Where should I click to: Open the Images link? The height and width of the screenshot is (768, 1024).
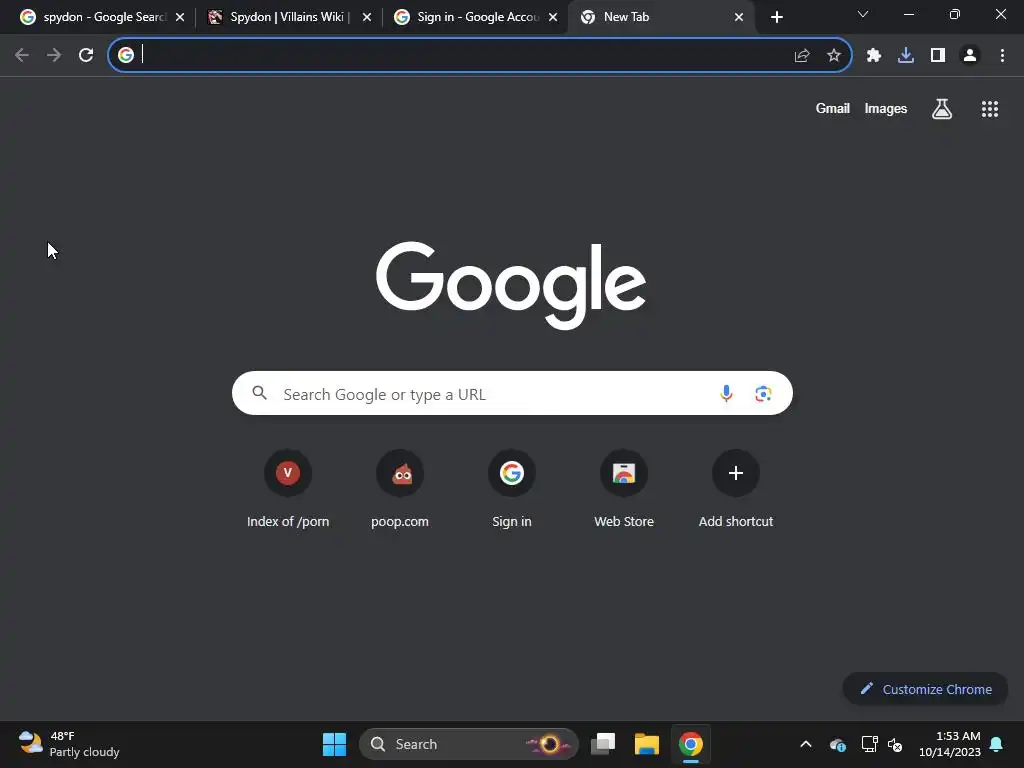click(x=886, y=108)
